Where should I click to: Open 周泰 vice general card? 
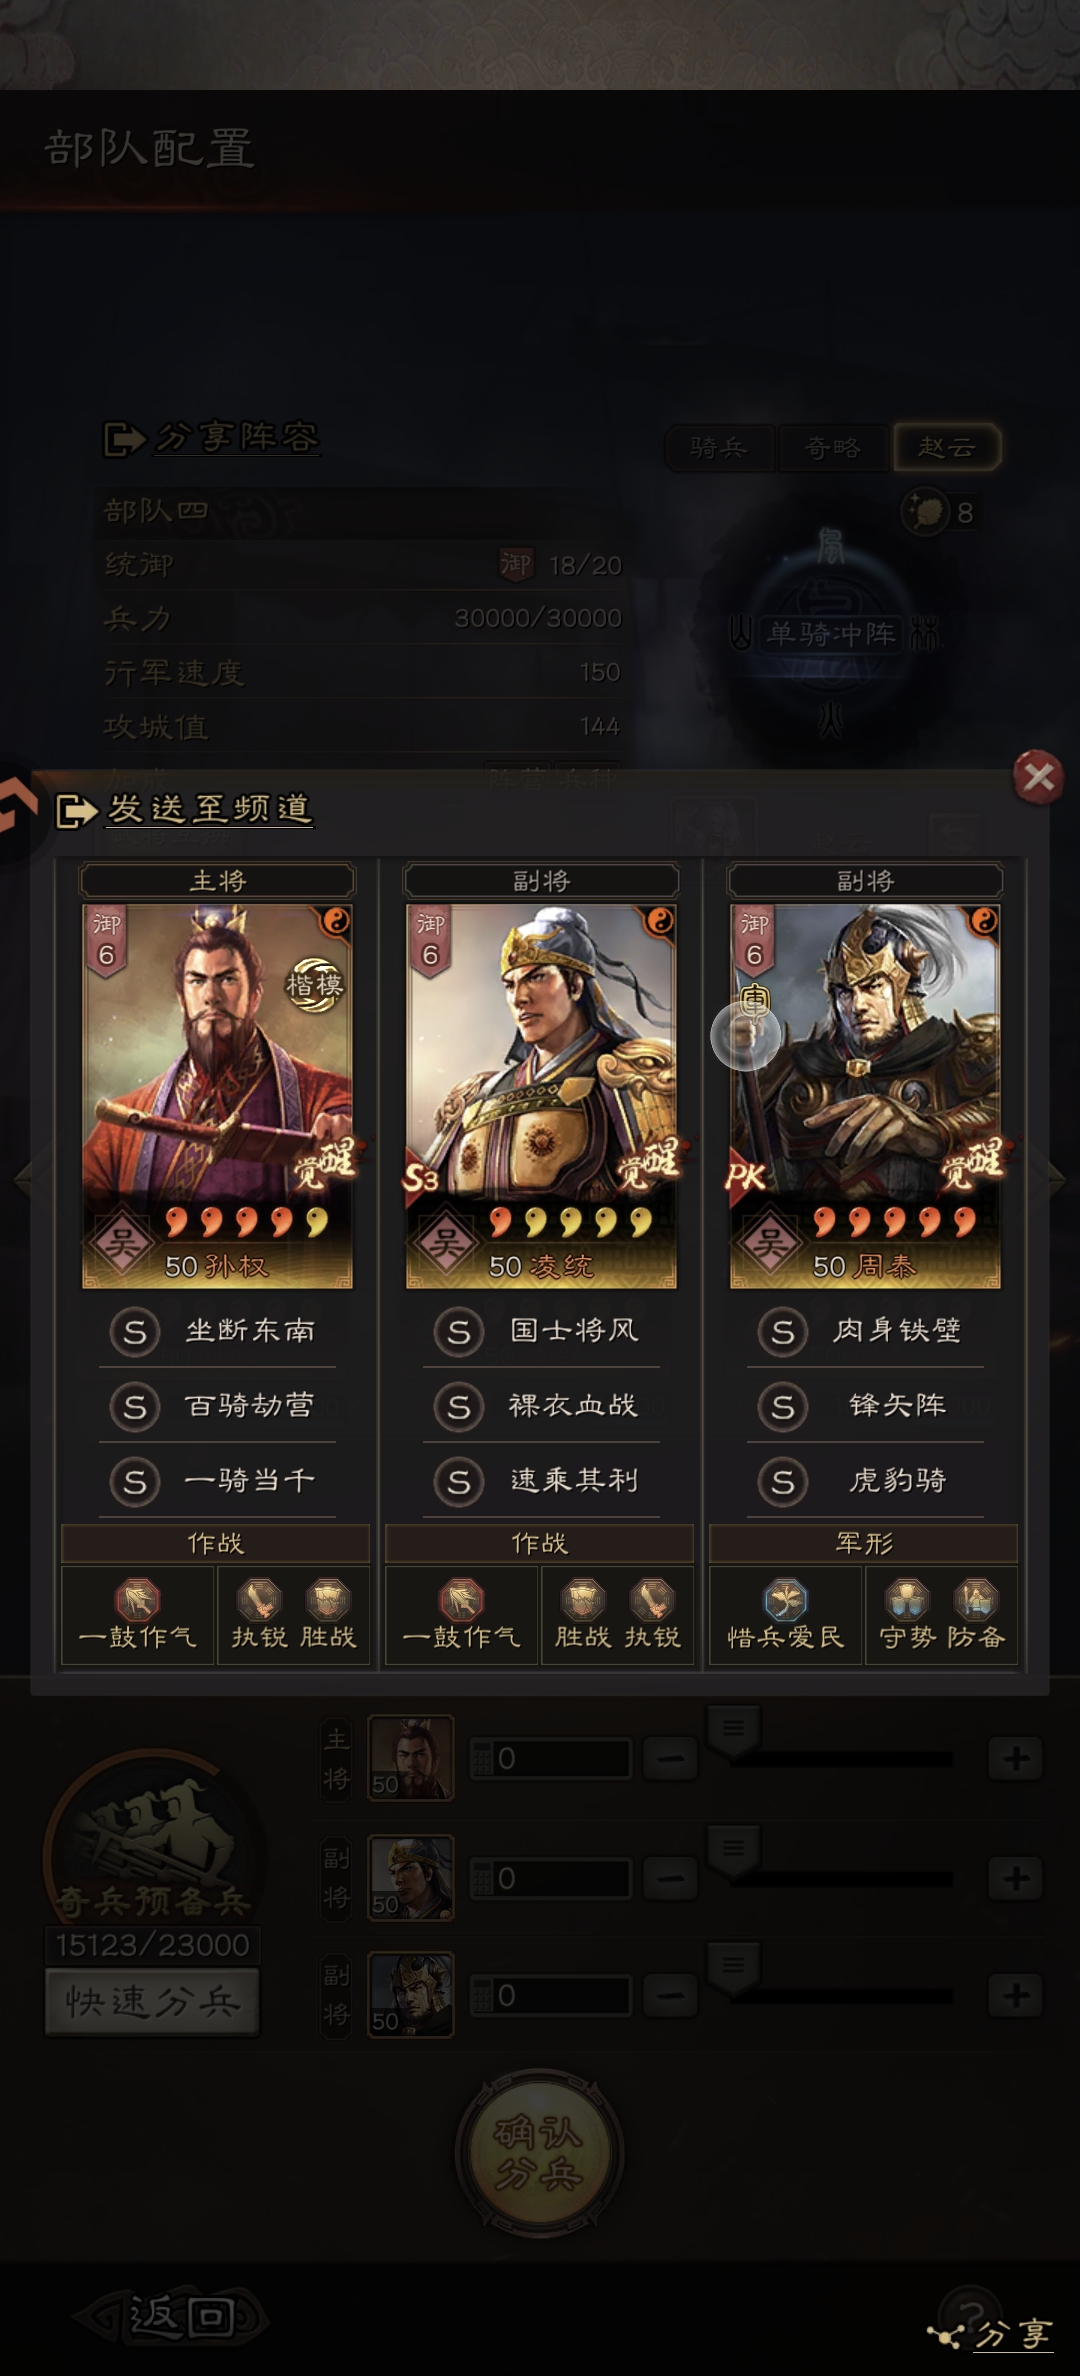pos(865,1097)
